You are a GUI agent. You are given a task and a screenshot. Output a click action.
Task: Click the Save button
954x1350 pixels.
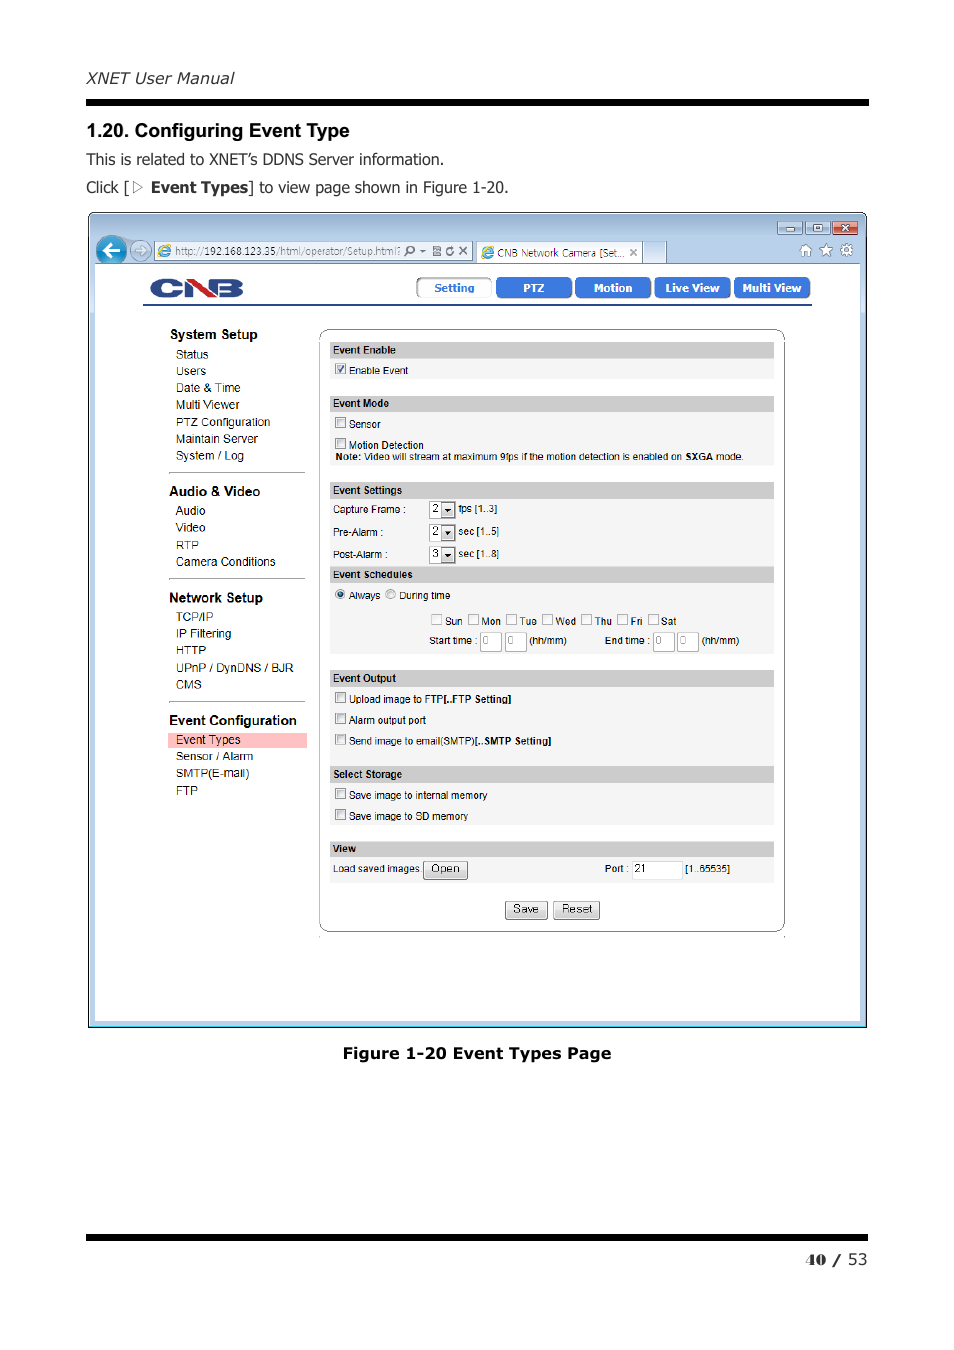pyautogui.click(x=526, y=910)
